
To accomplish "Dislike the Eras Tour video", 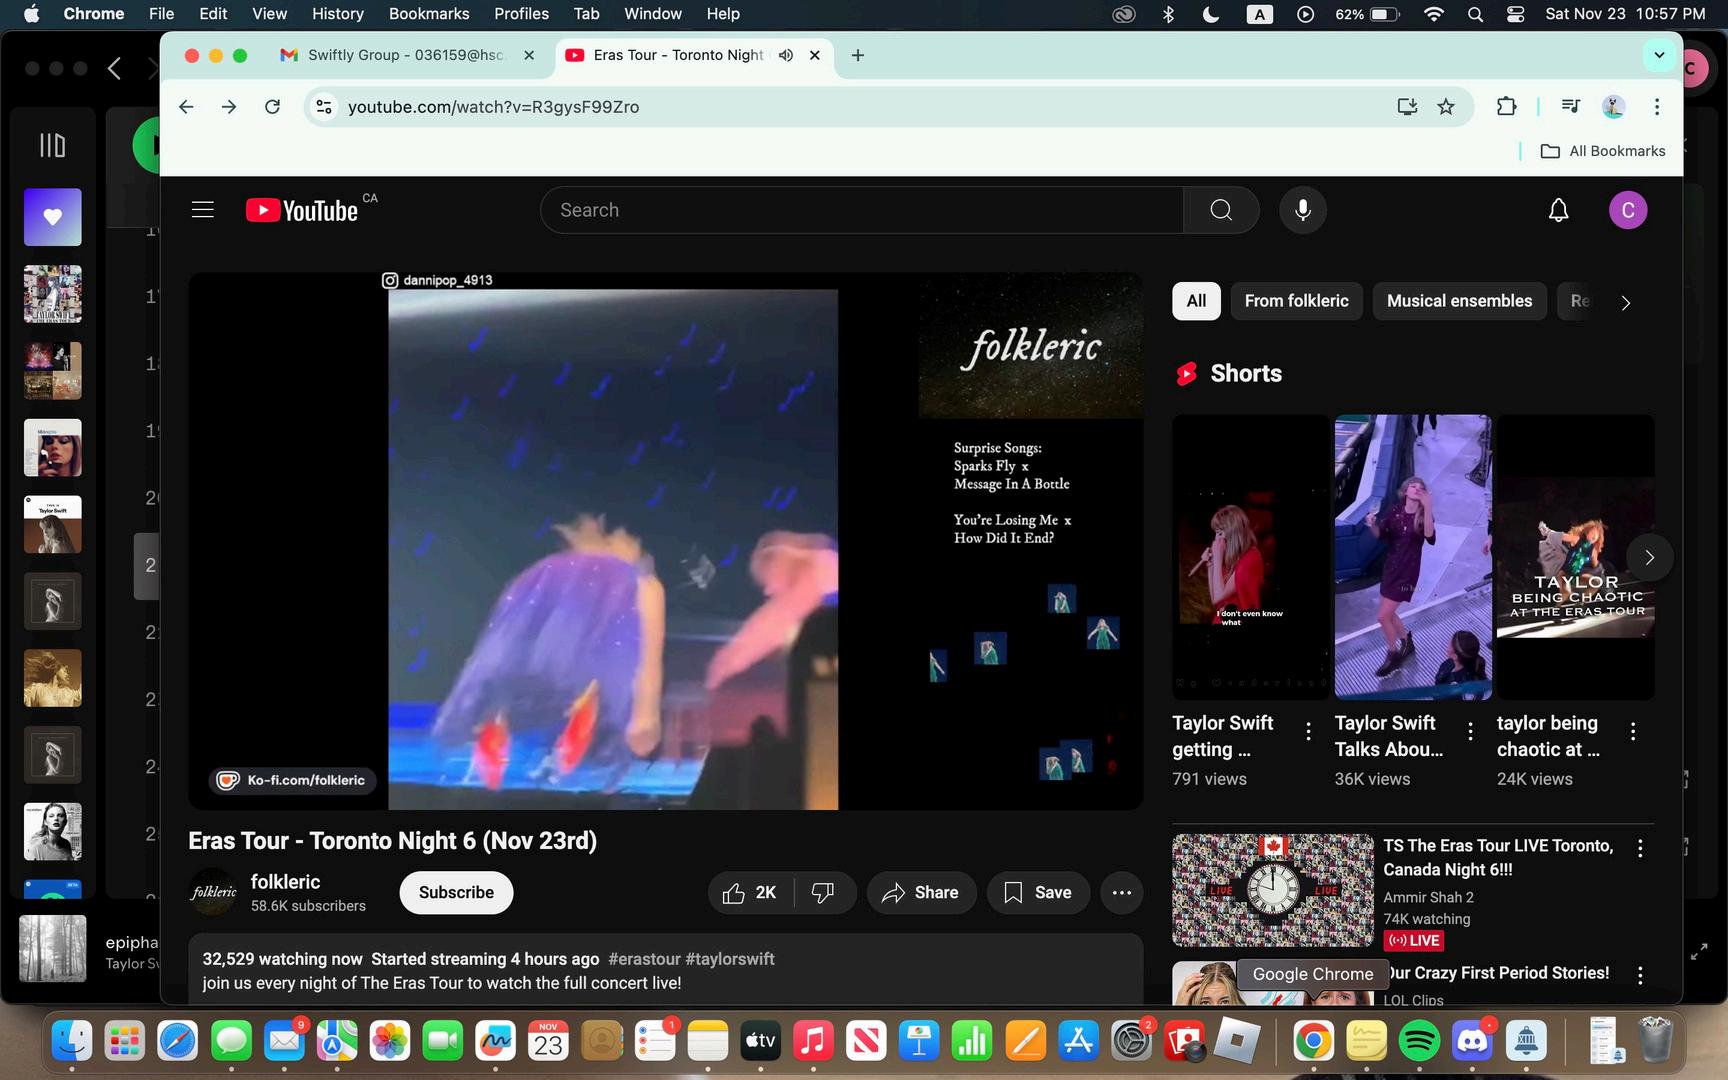I will tap(824, 893).
